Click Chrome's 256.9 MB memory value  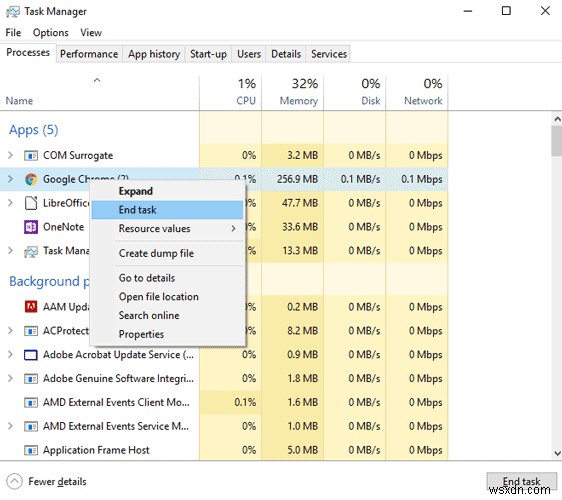[x=297, y=179]
